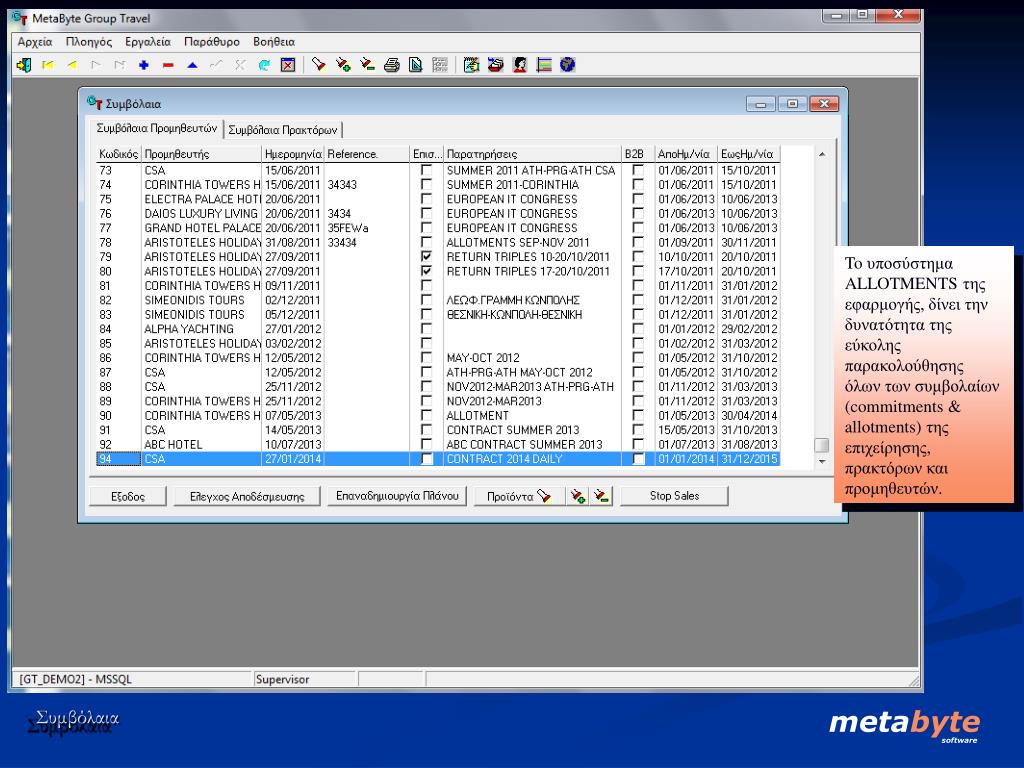The width and height of the screenshot is (1024, 768).
Task: Click the notepad with pencil icon
Action: coord(471,65)
